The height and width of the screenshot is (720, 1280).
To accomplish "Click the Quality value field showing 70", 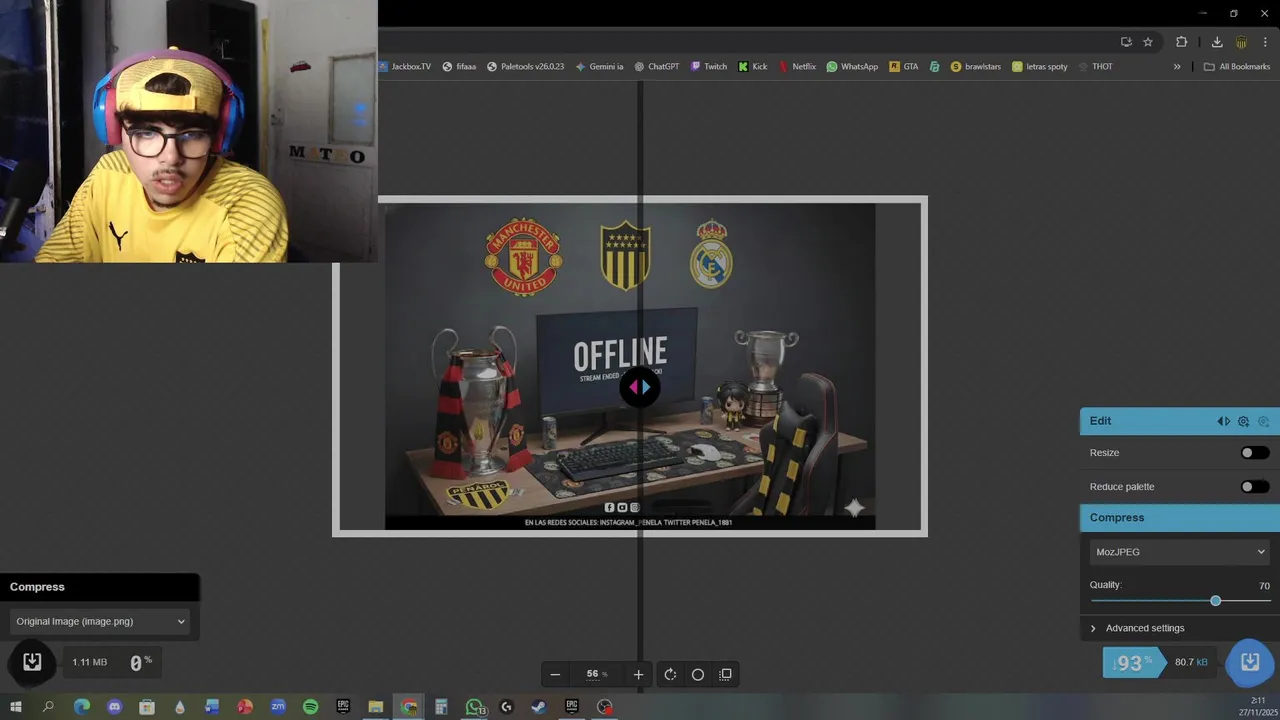I will 1263,586.
